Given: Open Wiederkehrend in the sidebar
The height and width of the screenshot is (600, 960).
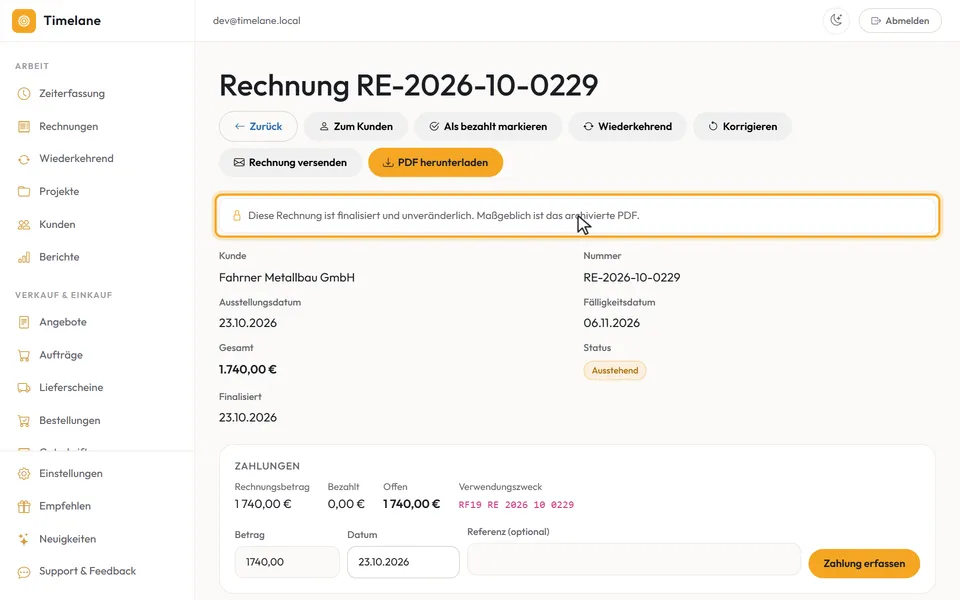Looking at the screenshot, I should (x=76, y=159).
